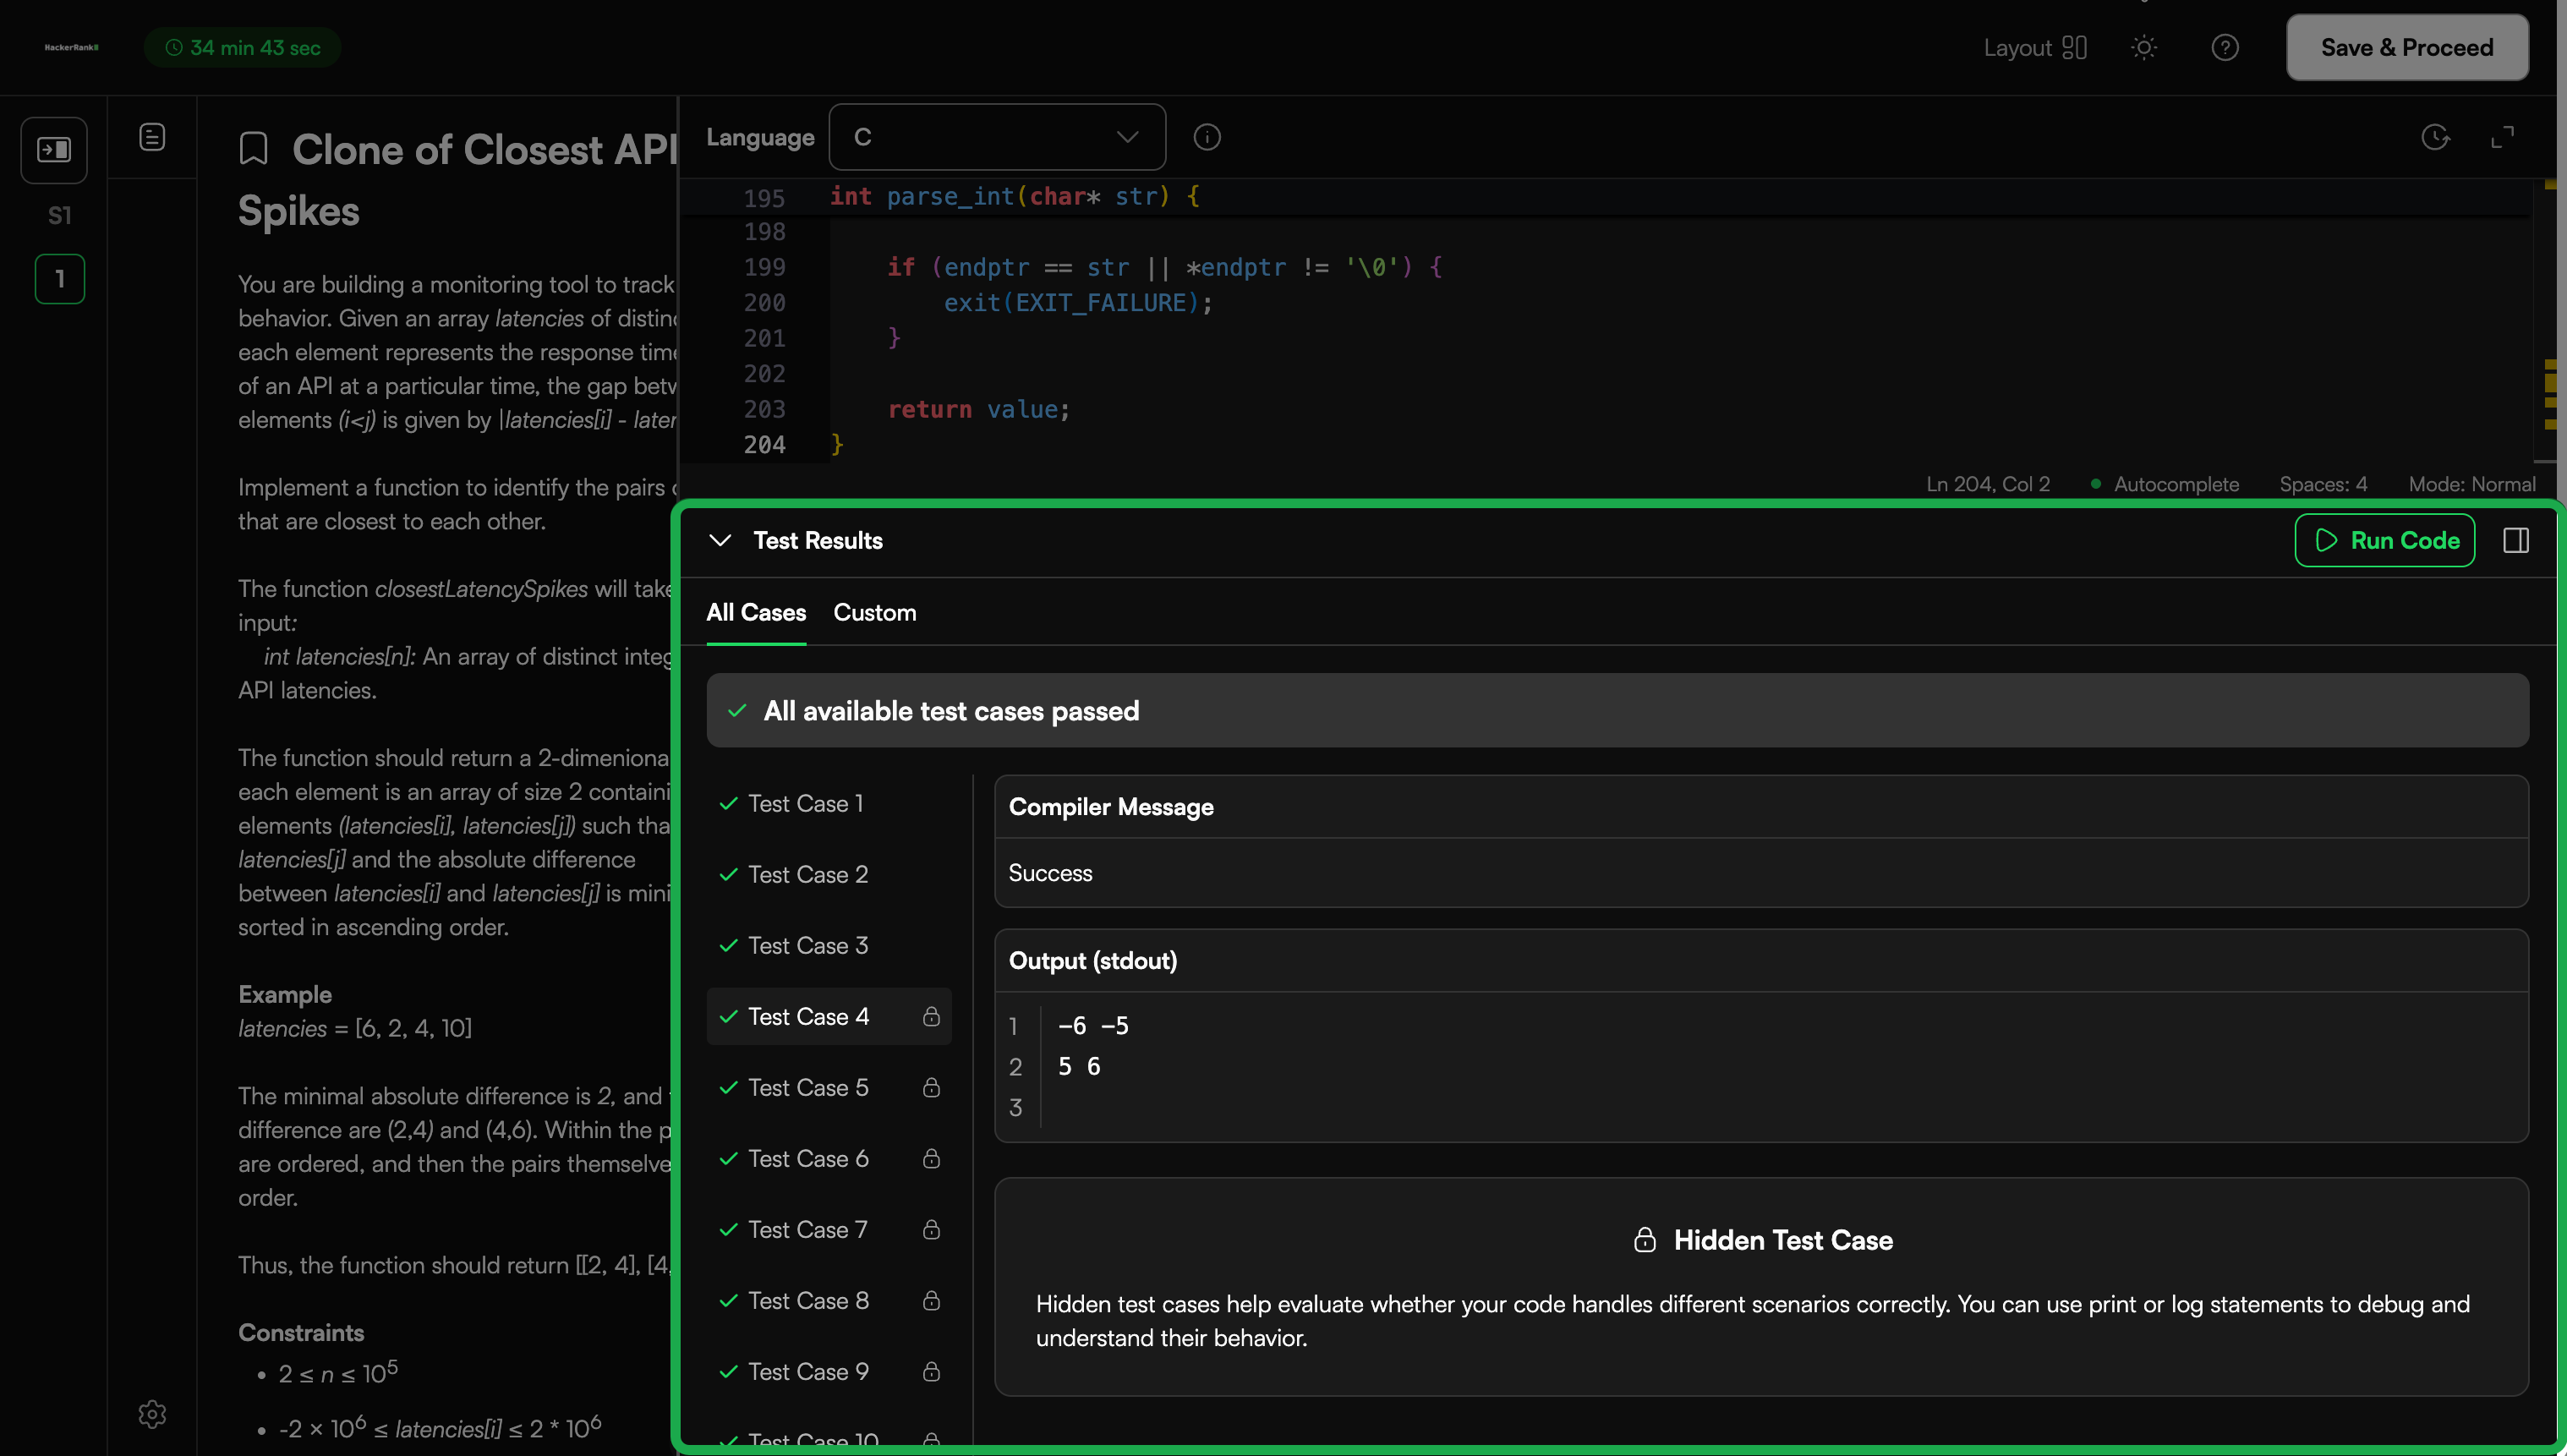Screen dimensions: 2567x1456
Task: Open the C language dropdown
Action: (x=997, y=137)
